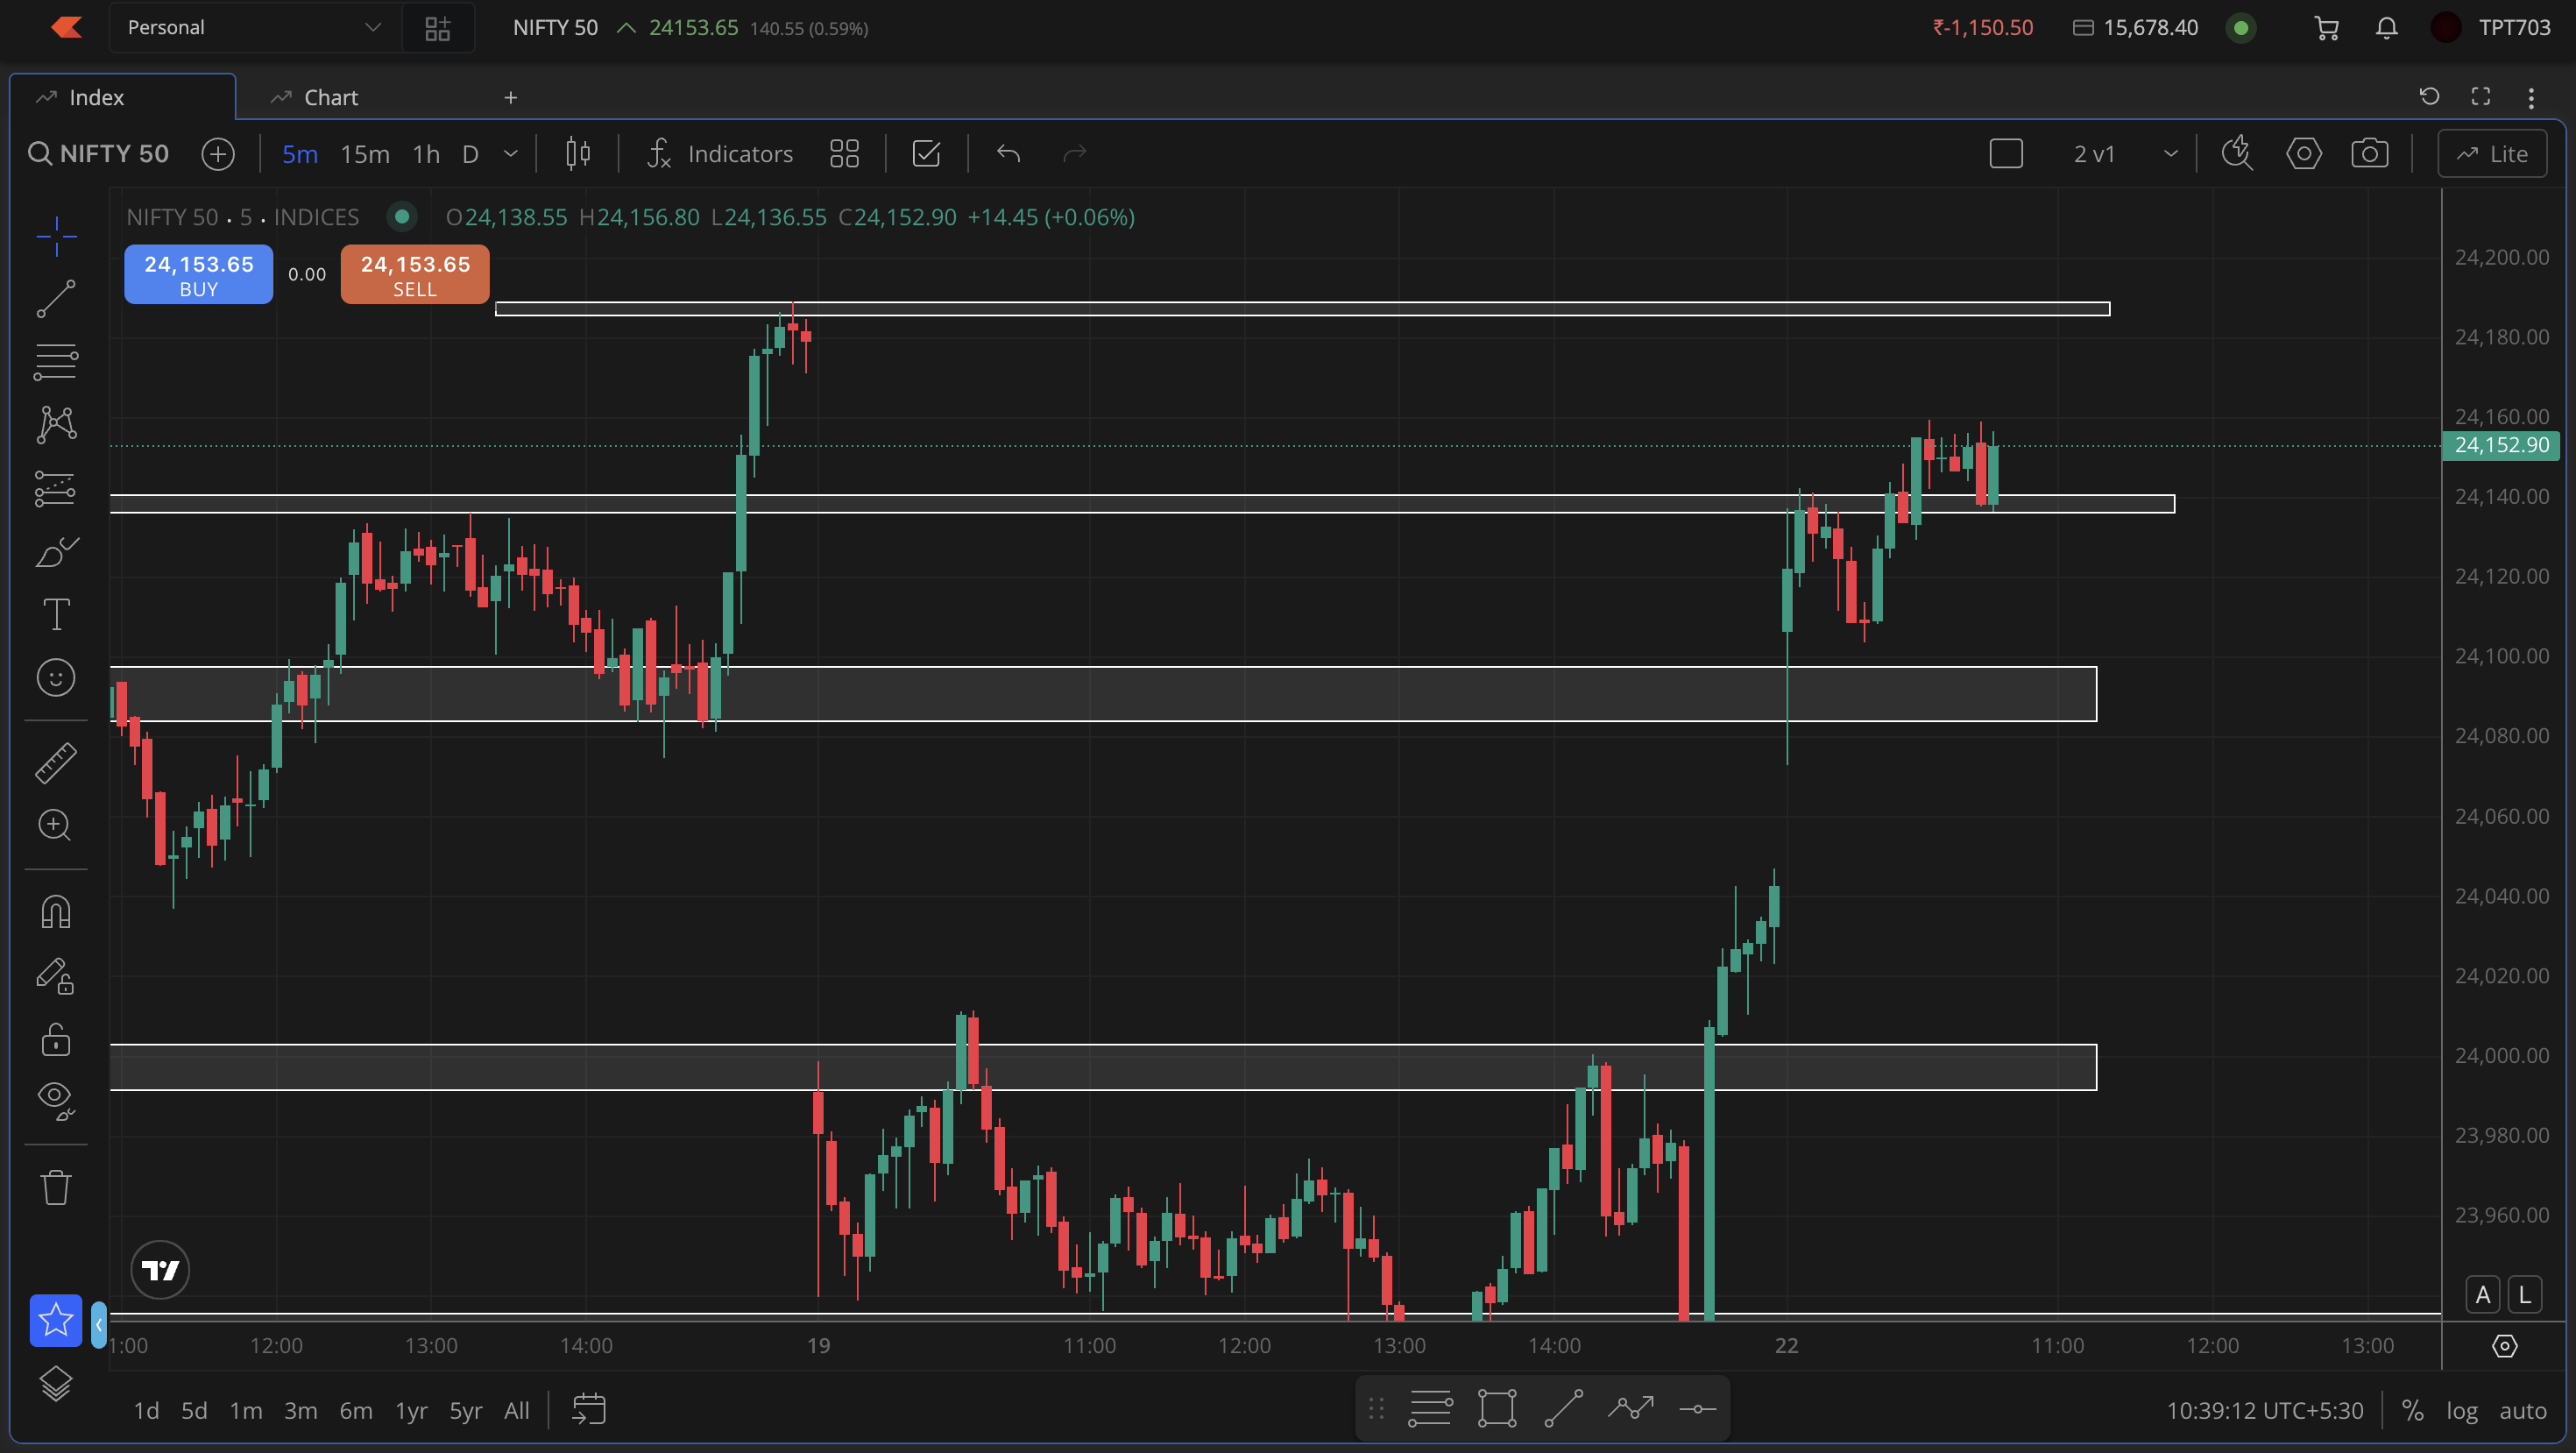Switch to the Index tab
Screen dimensions: 2576x1453
point(122,97)
